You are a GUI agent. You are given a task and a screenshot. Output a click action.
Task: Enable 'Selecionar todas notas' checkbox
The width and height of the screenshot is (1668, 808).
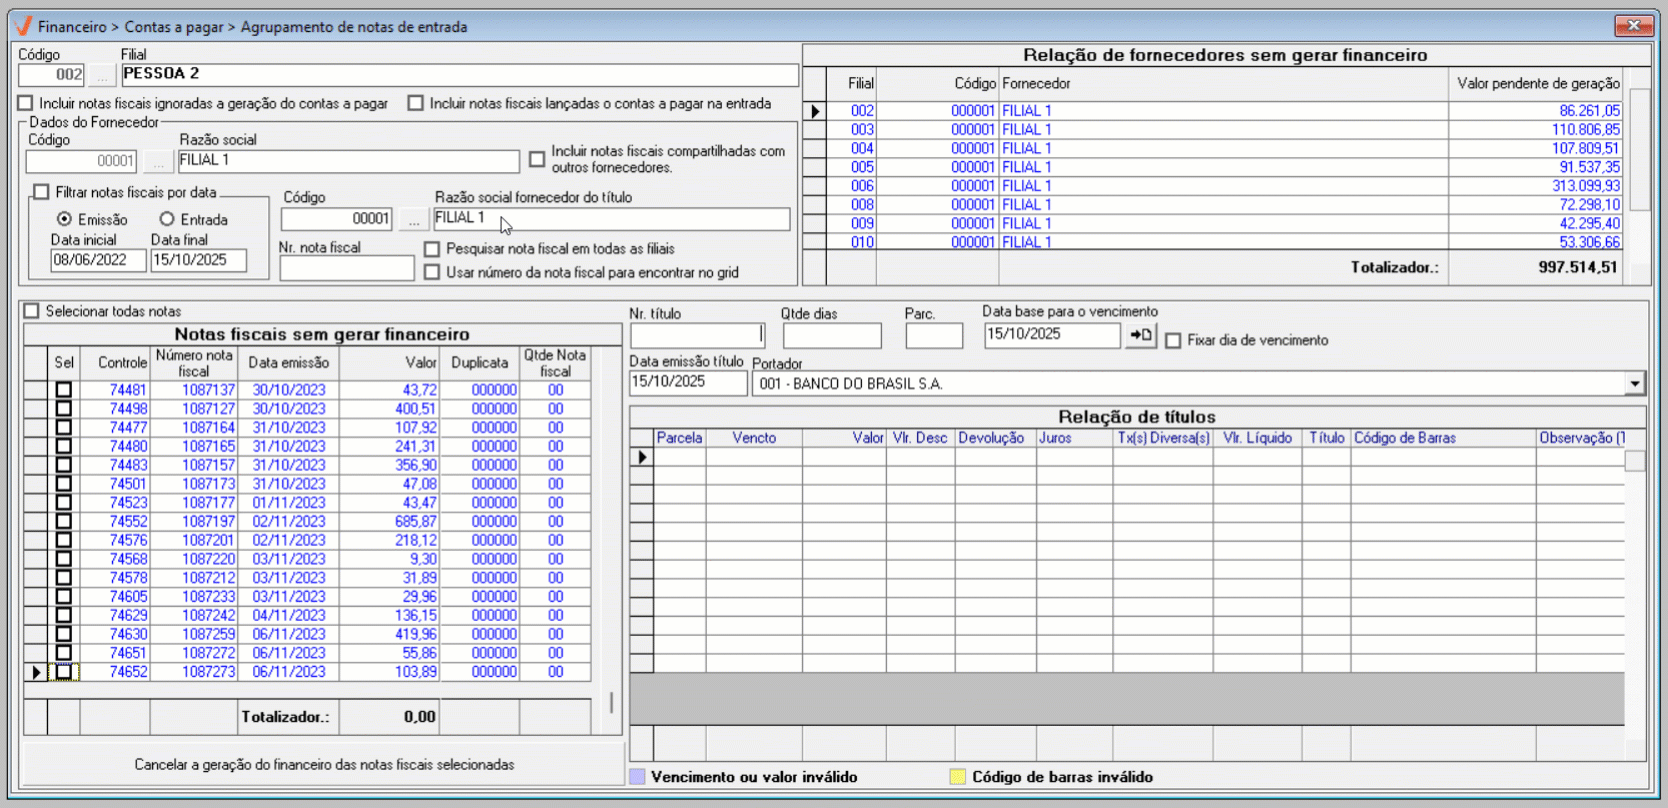coord(32,311)
